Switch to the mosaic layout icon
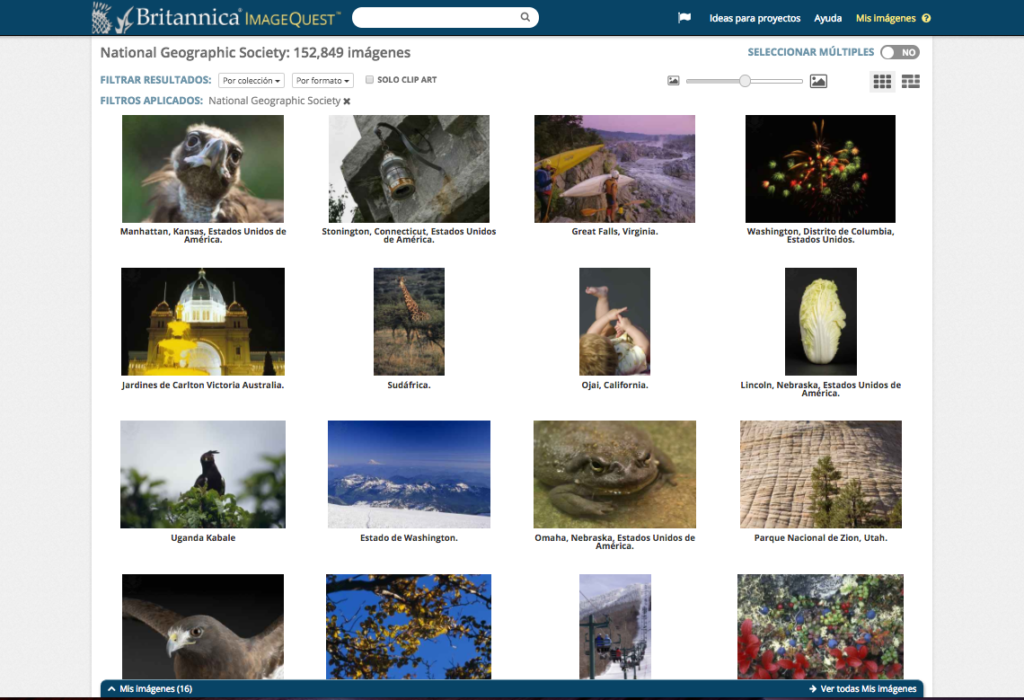 click(x=910, y=81)
